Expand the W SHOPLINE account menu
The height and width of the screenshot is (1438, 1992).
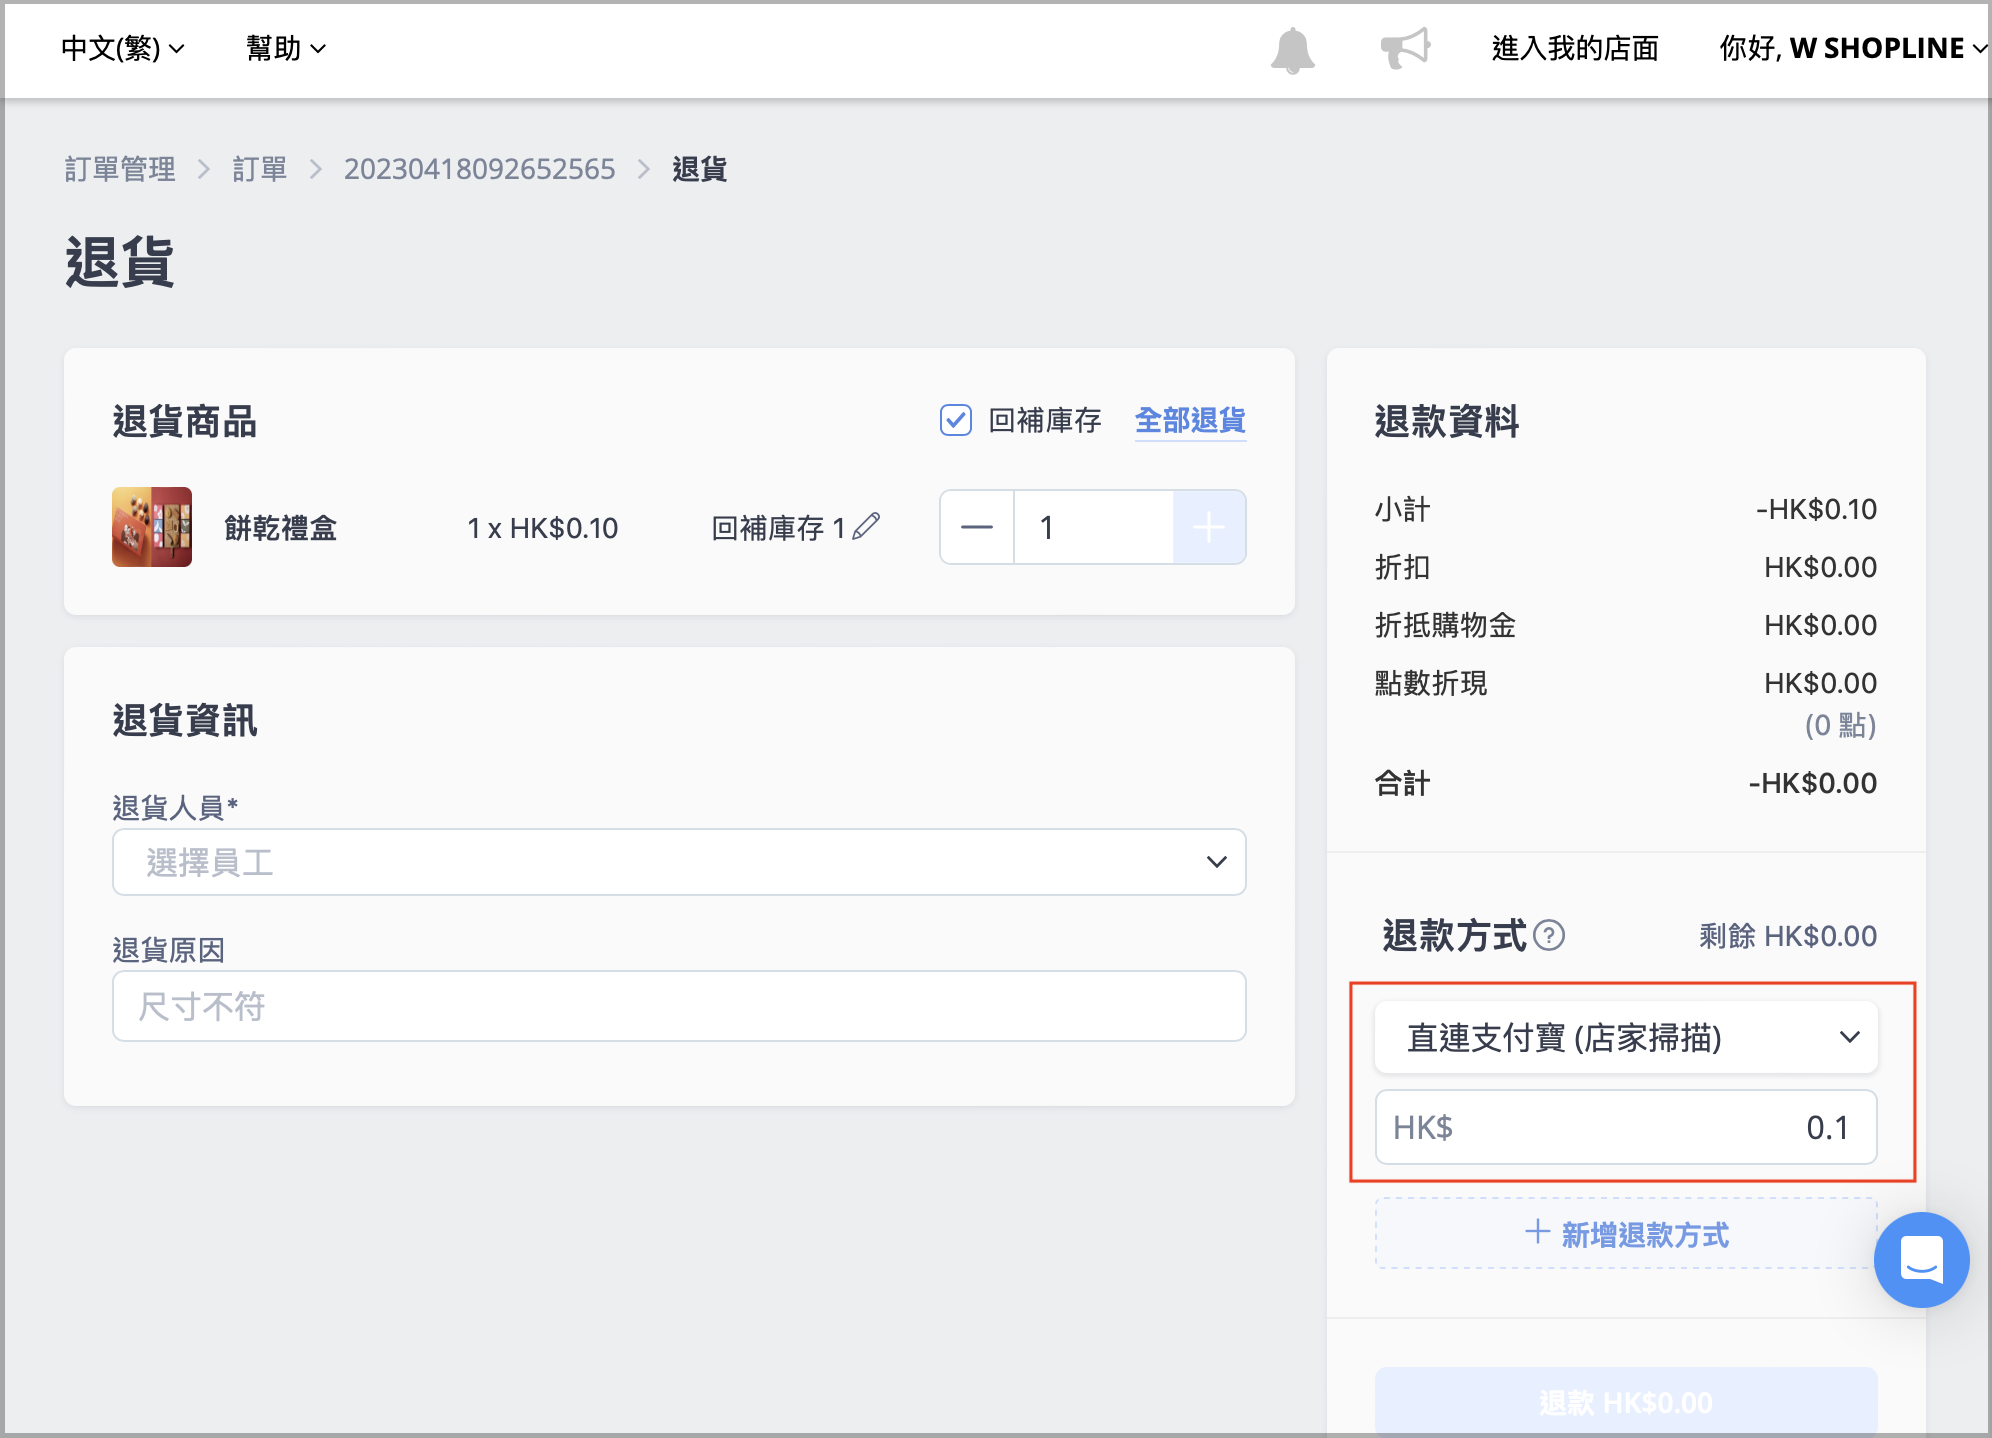(1853, 48)
